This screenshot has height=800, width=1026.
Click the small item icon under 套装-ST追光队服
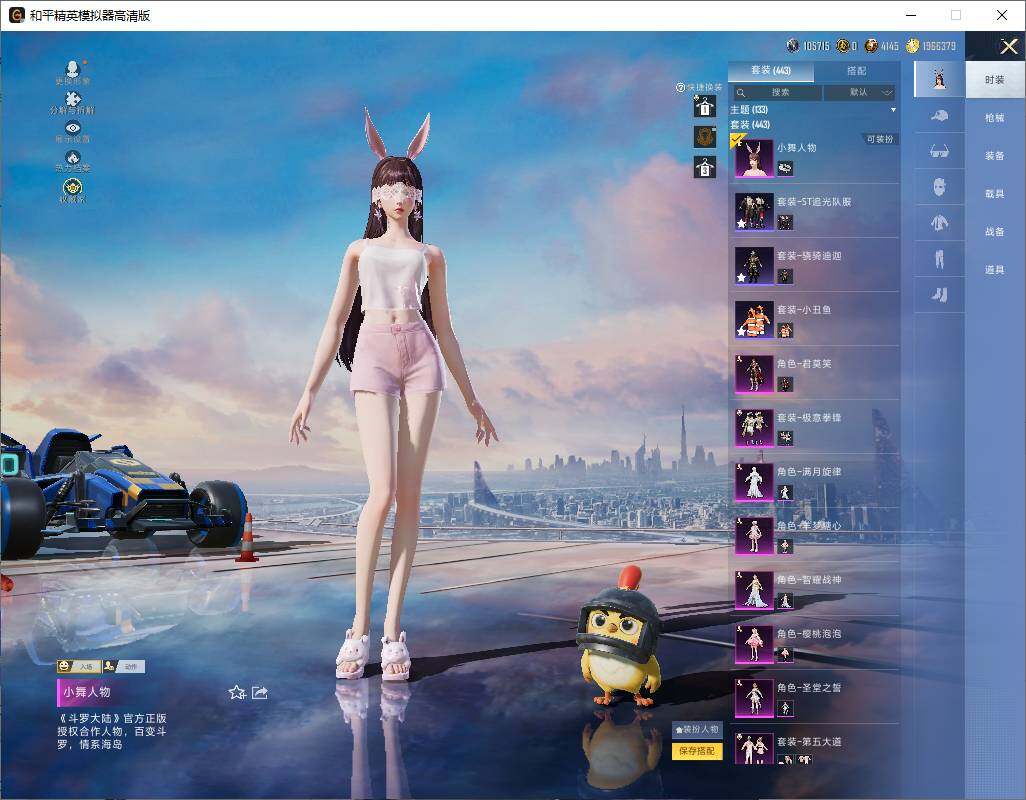[785, 222]
